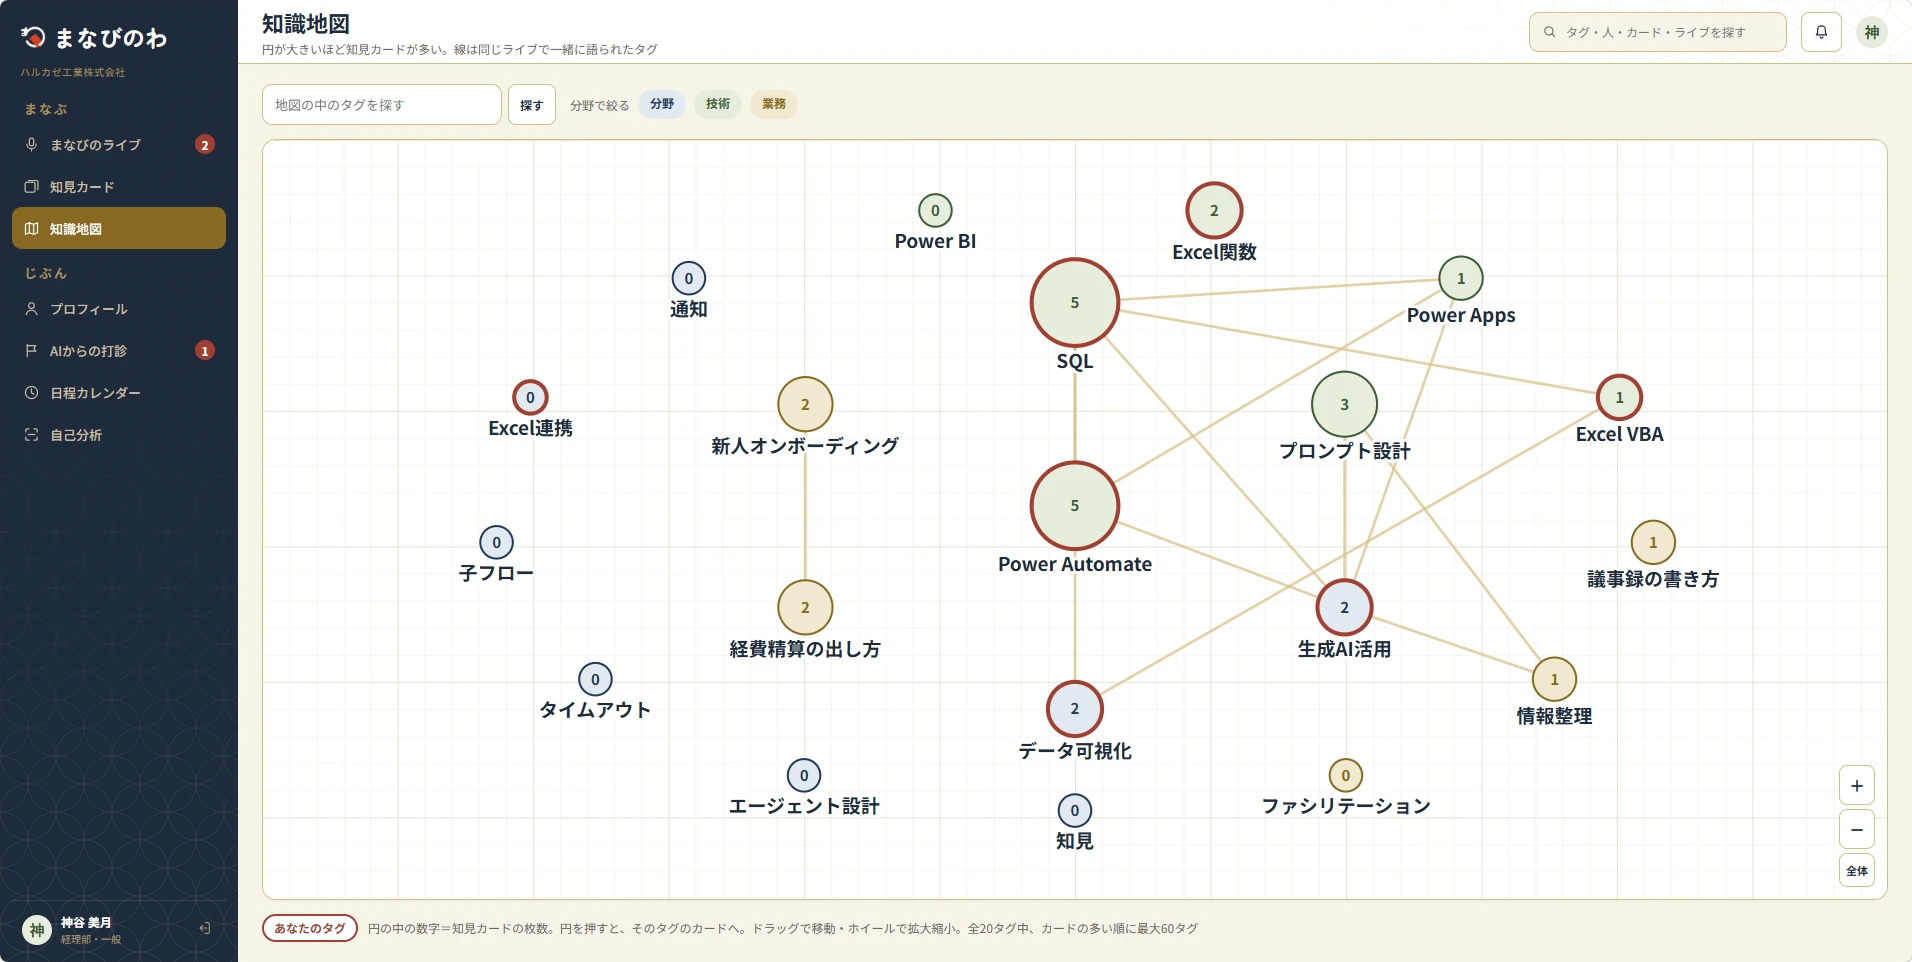1912x962 pixels.
Task: Open the ファシリテーション tag node
Action: tap(1346, 775)
